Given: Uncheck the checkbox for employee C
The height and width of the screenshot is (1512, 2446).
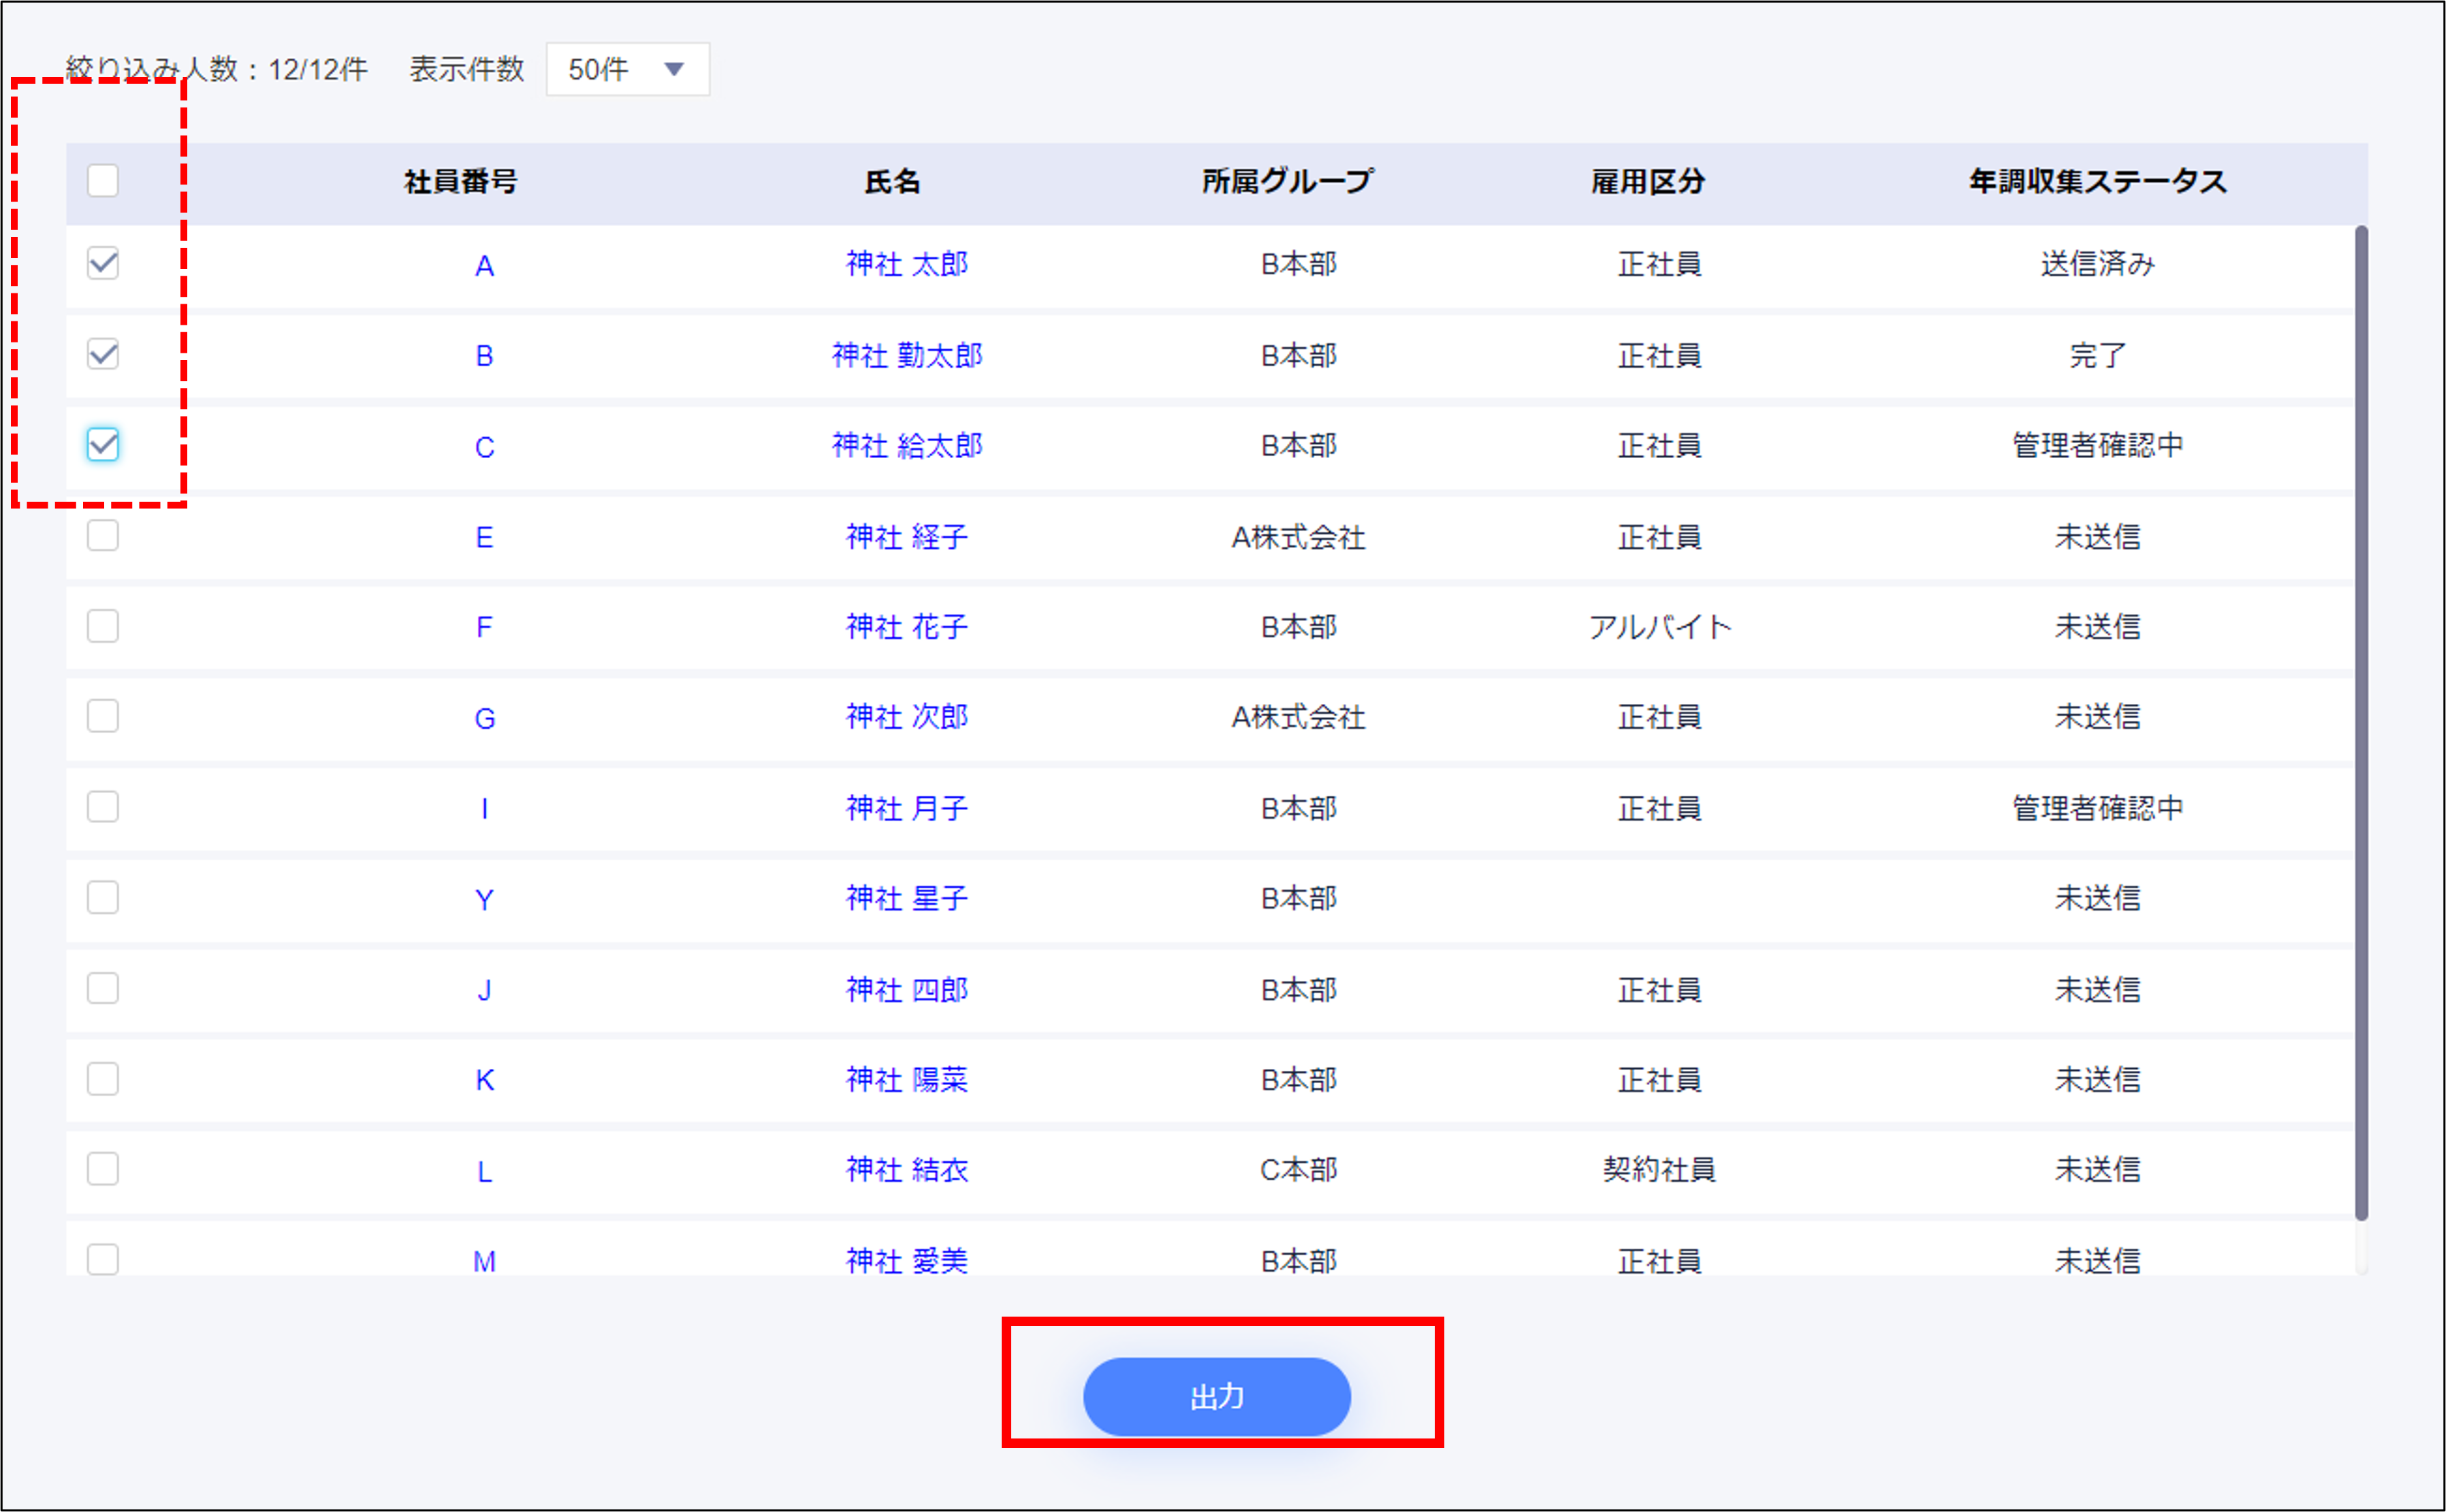Looking at the screenshot, I should point(103,445).
